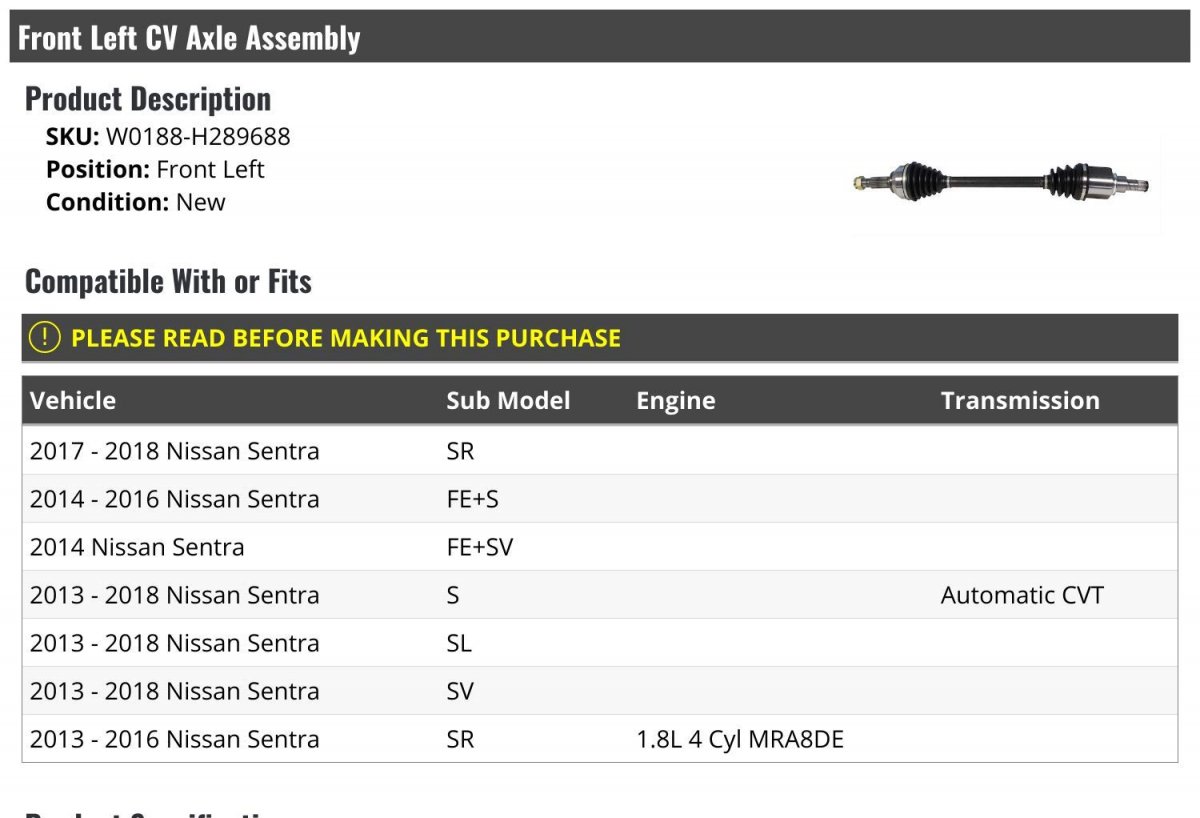Click the Position: Front Left text
The image size is (1200, 818).
pos(155,169)
